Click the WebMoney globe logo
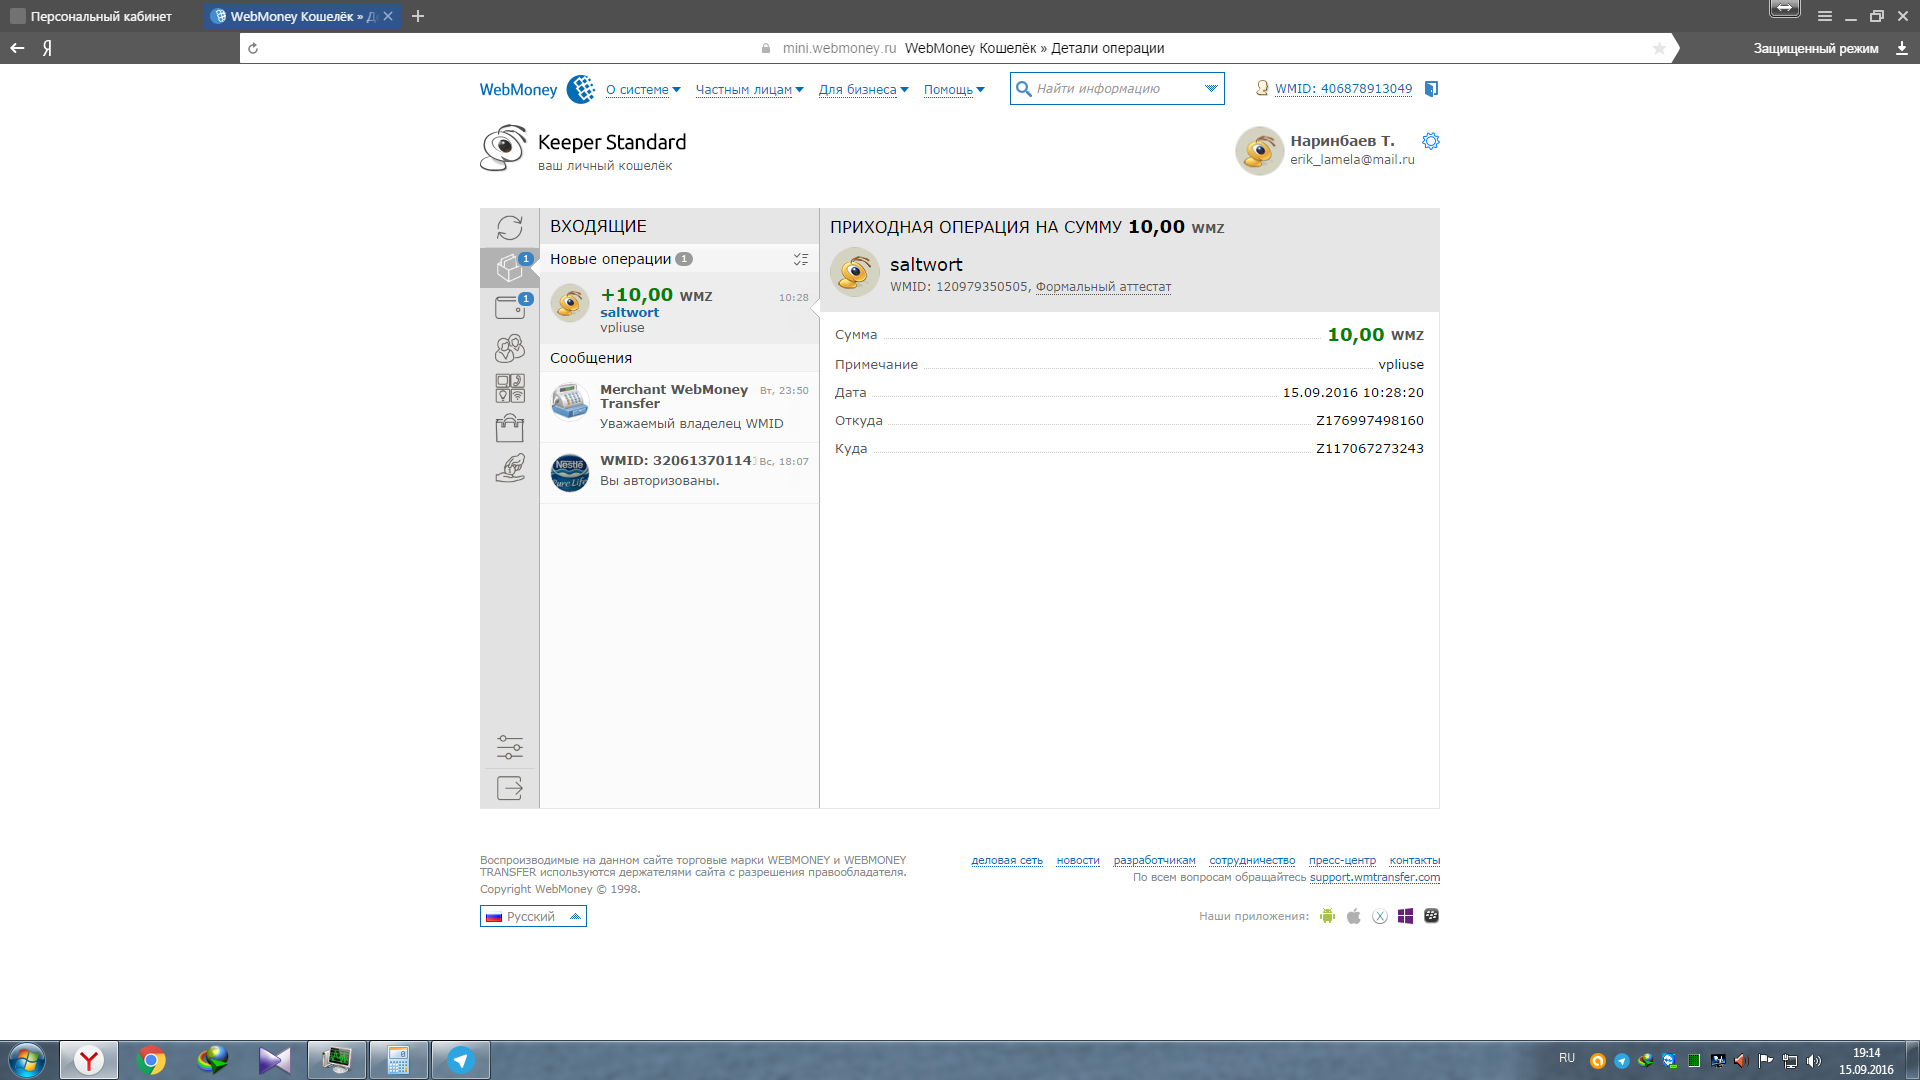 tap(581, 89)
